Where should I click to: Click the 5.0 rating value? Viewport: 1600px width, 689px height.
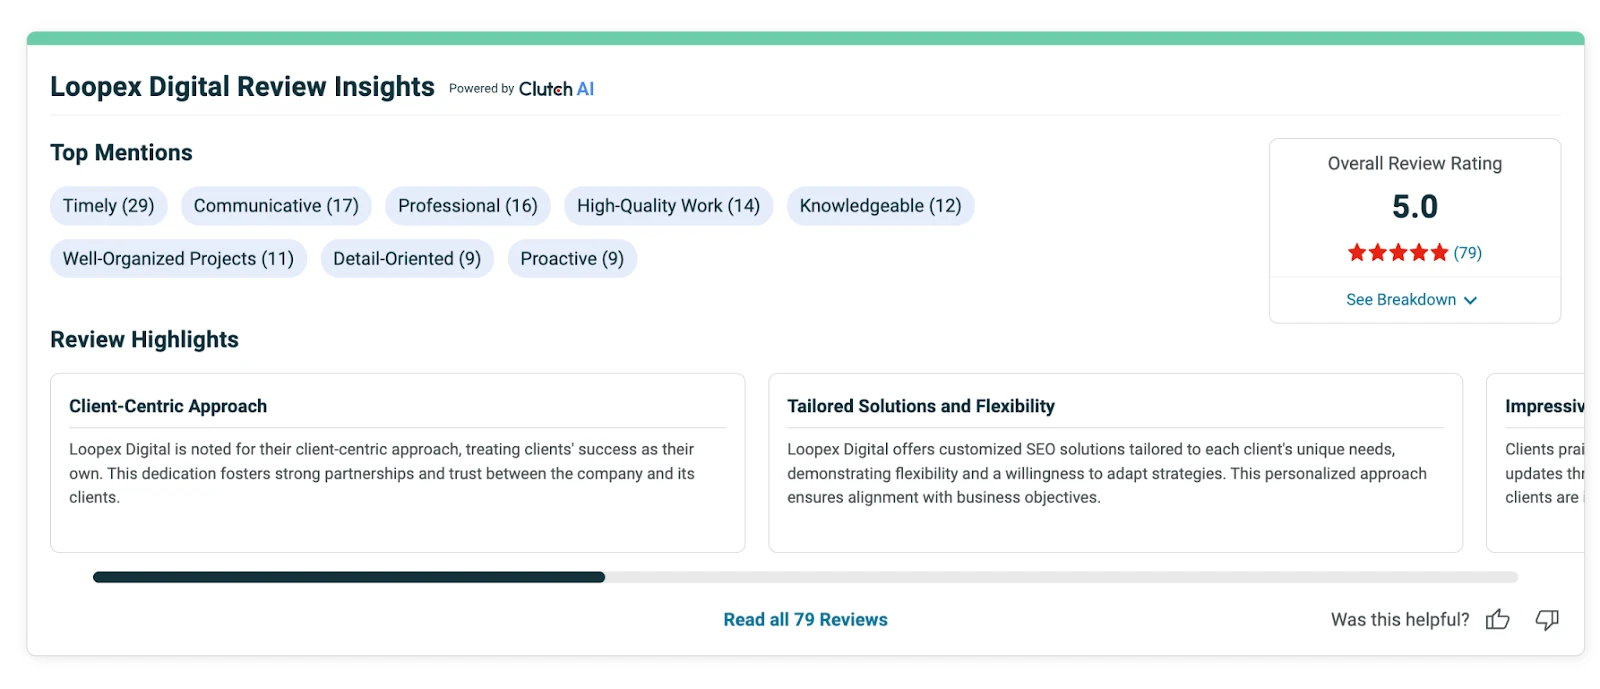[x=1414, y=207]
